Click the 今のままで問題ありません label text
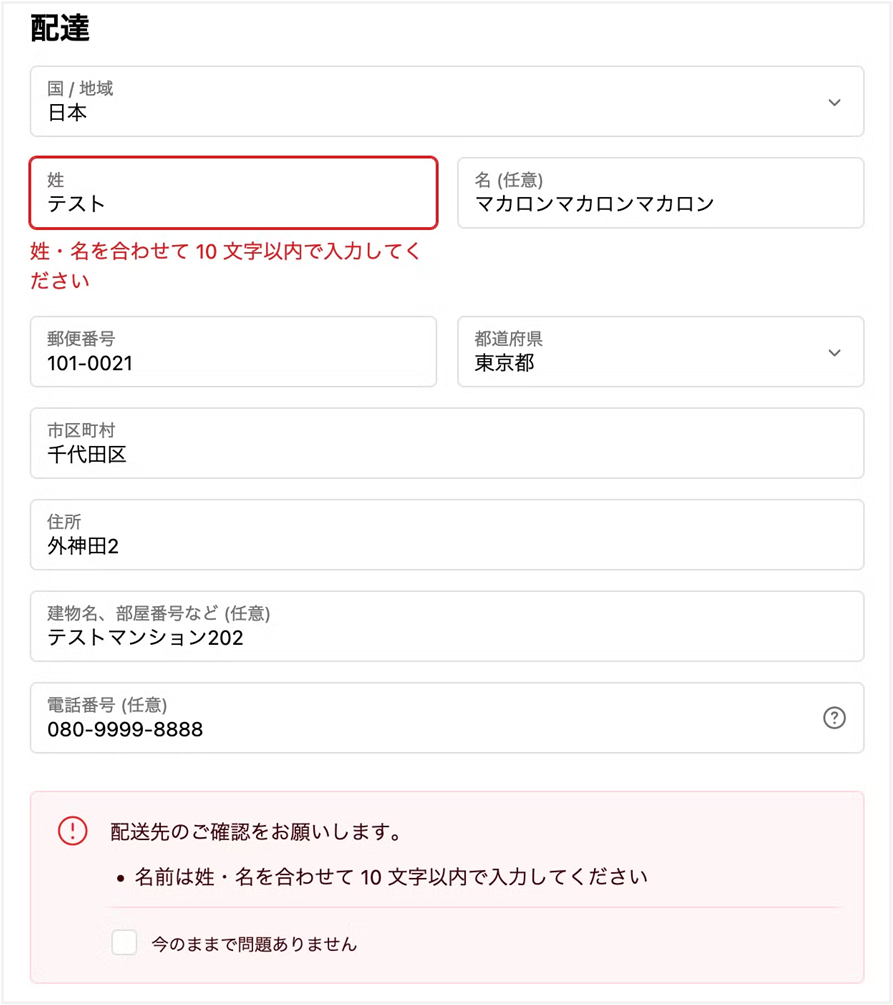This screenshot has width=893, height=1005. (x=254, y=943)
